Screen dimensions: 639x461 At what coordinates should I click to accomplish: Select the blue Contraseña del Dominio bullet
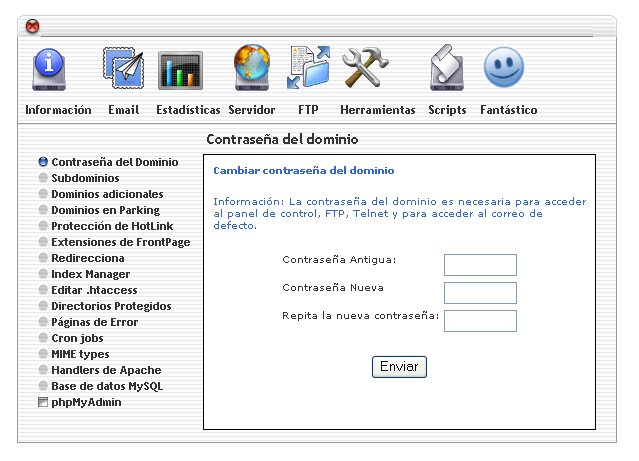[43, 161]
